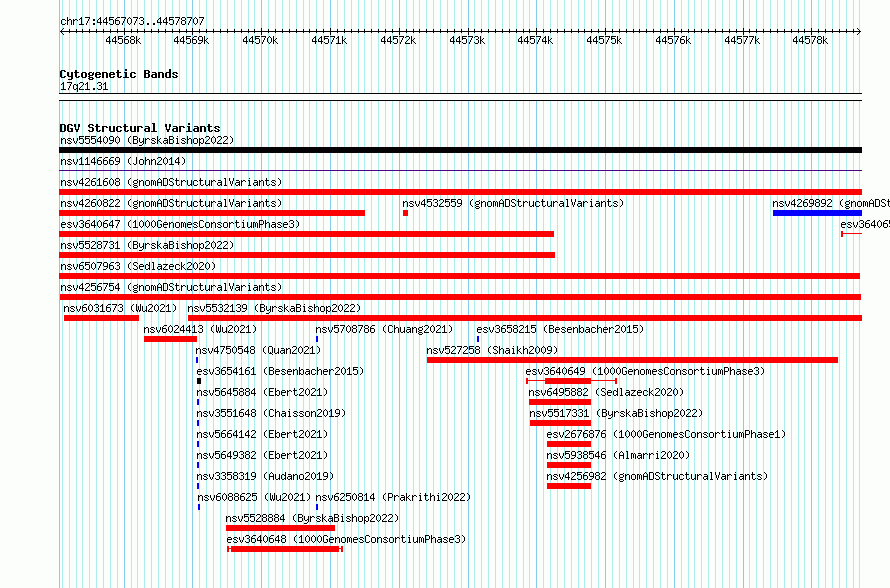Viewport: 890px width, 588px height.
Task: Select esv2676876 1000GenomesConsortiumPhase1 label
Action: 666,434
